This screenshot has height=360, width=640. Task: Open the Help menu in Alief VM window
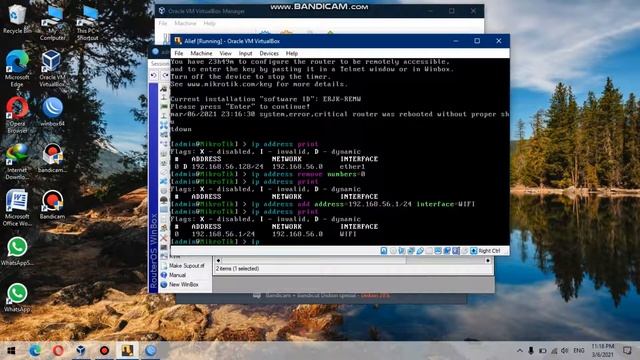[x=291, y=53]
